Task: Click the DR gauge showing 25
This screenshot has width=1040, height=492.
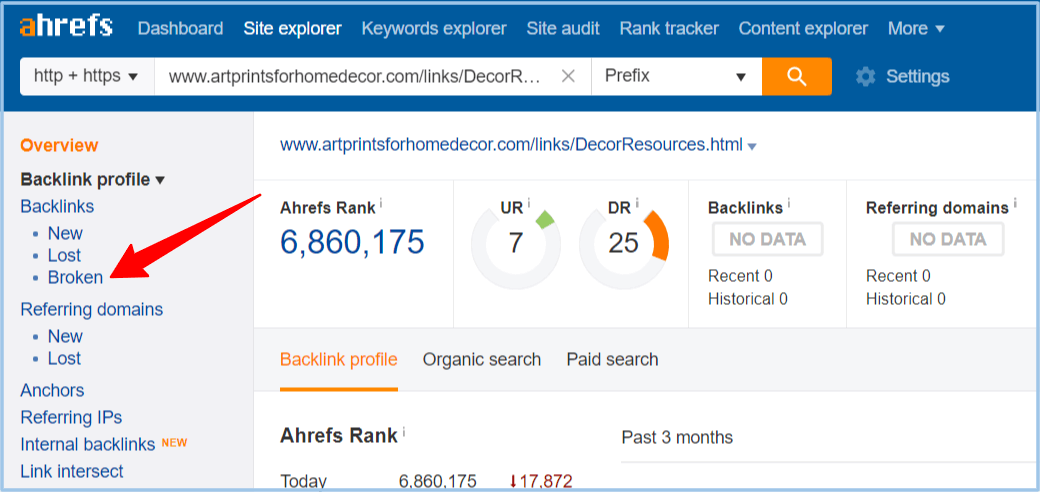Action: pyautogui.click(x=623, y=243)
